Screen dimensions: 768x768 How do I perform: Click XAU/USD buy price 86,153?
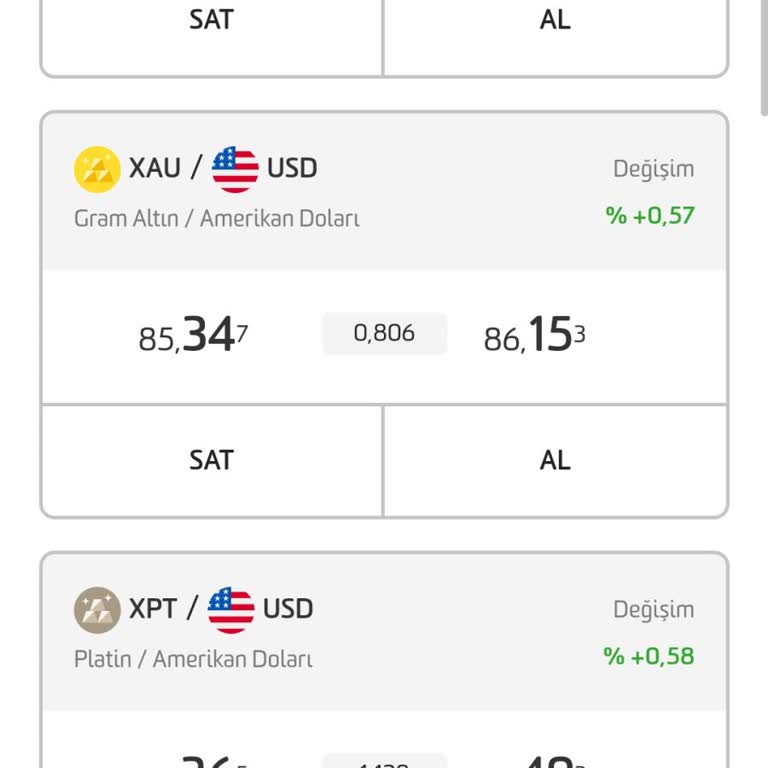click(x=534, y=336)
